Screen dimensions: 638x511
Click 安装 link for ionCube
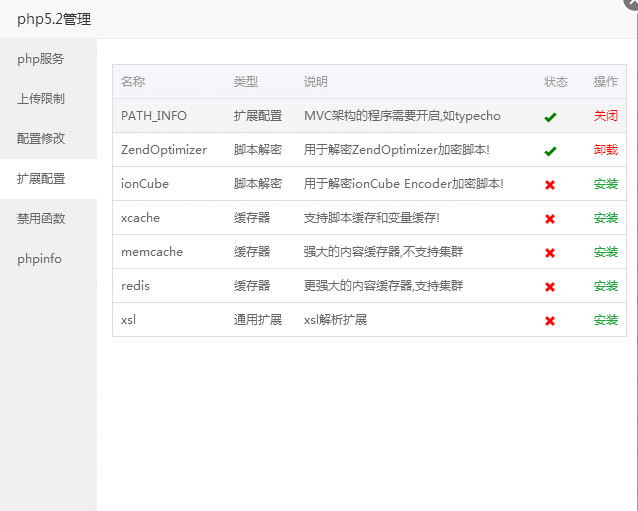point(605,184)
